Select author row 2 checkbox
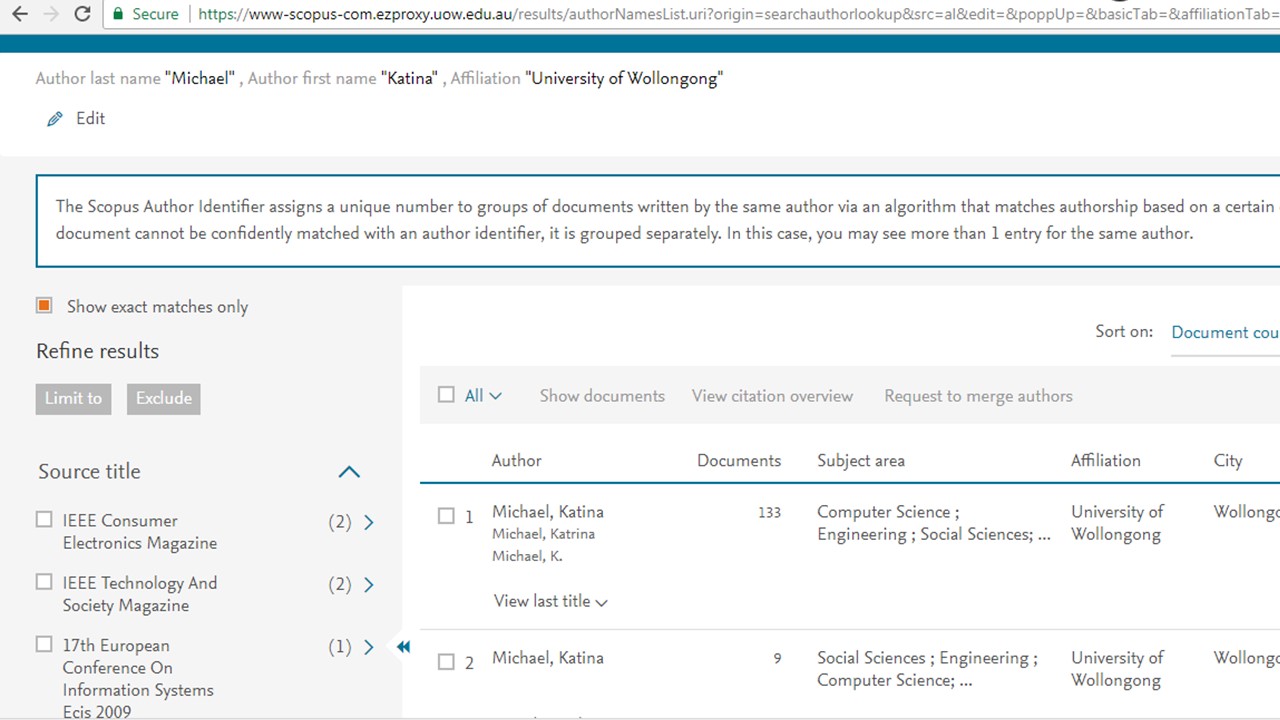This screenshot has height=720, width=1280. (x=446, y=662)
